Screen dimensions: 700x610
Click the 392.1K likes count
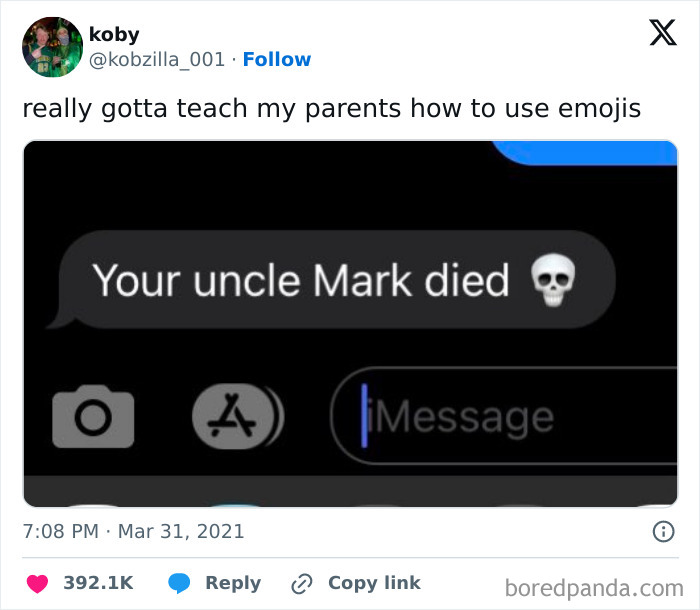pyautogui.click(x=98, y=583)
